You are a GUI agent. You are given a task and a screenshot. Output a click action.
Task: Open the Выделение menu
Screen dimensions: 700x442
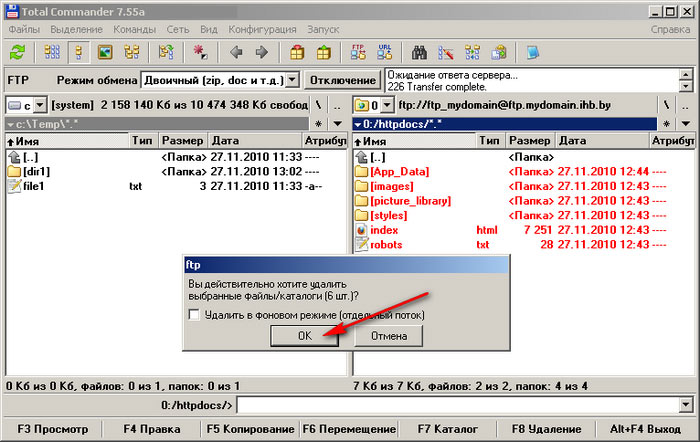point(76,29)
